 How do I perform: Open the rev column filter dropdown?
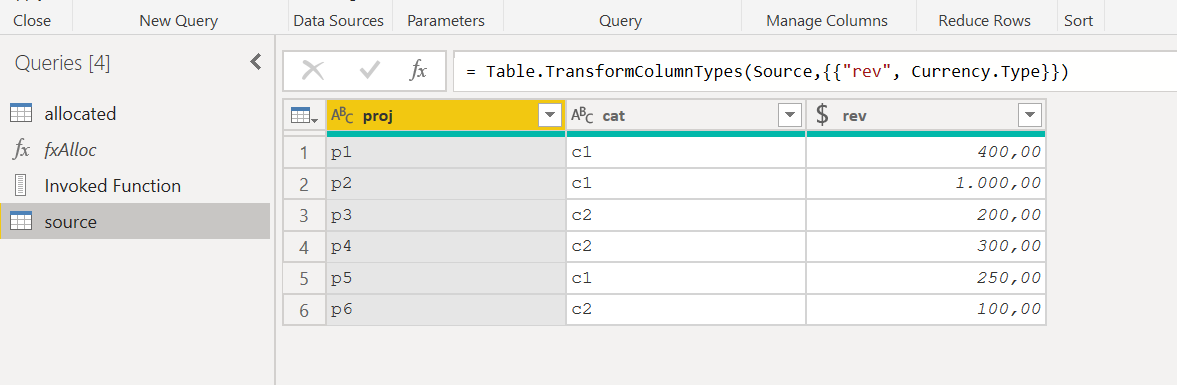1029,116
